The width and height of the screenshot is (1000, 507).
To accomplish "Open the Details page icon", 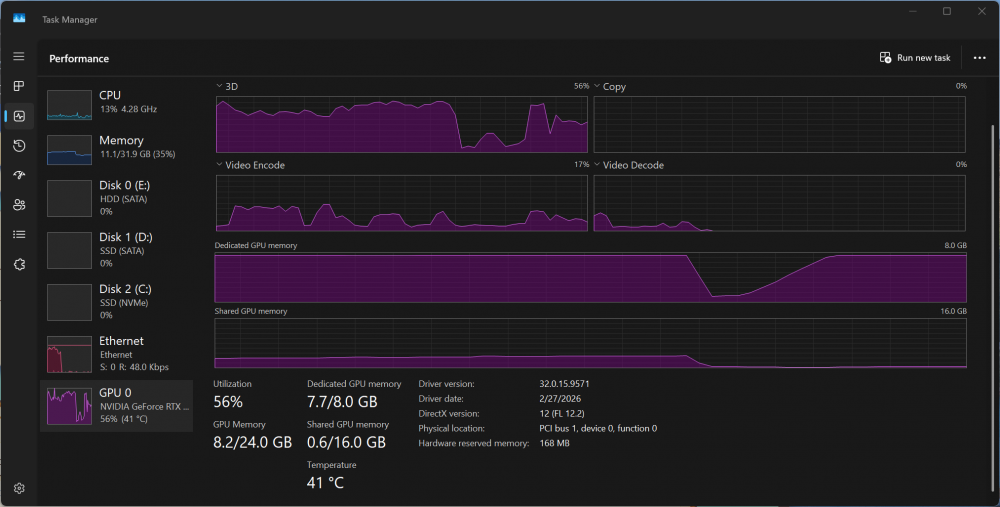I will (x=19, y=234).
